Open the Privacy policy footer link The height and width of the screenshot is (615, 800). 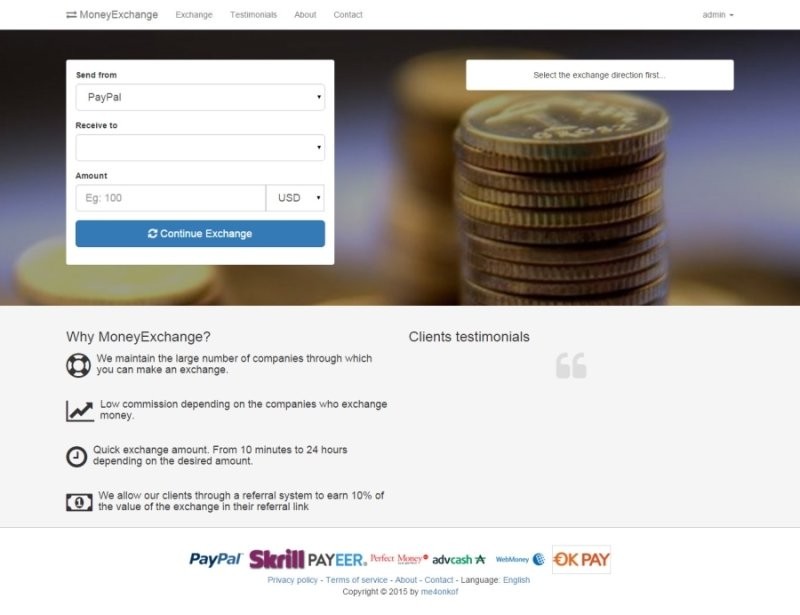[292, 580]
